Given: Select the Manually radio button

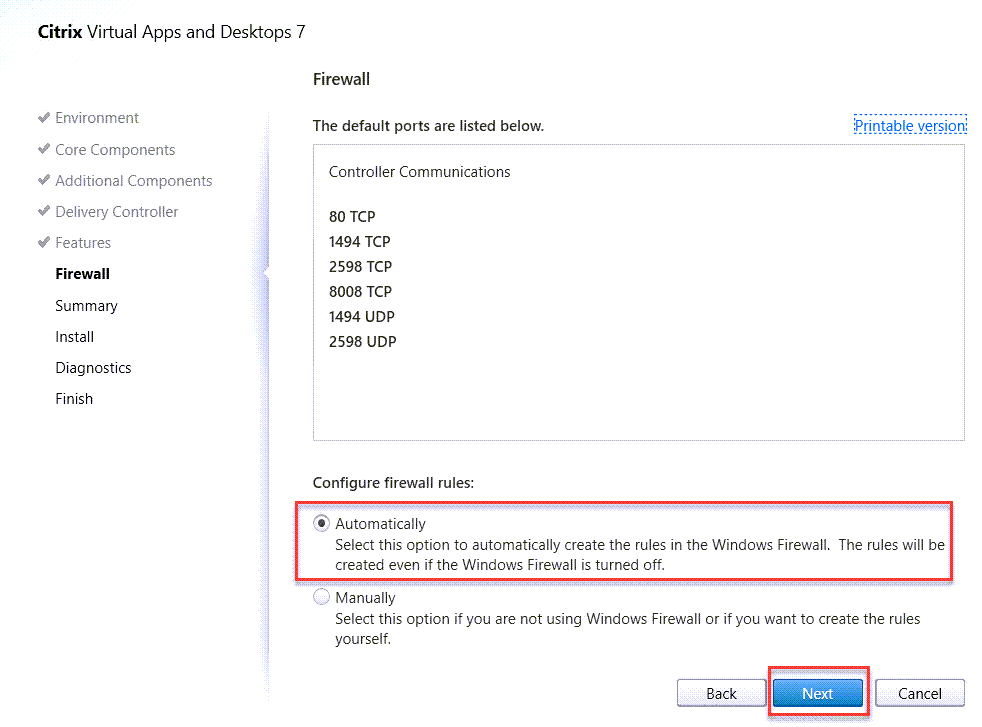Looking at the screenshot, I should click(x=321, y=597).
